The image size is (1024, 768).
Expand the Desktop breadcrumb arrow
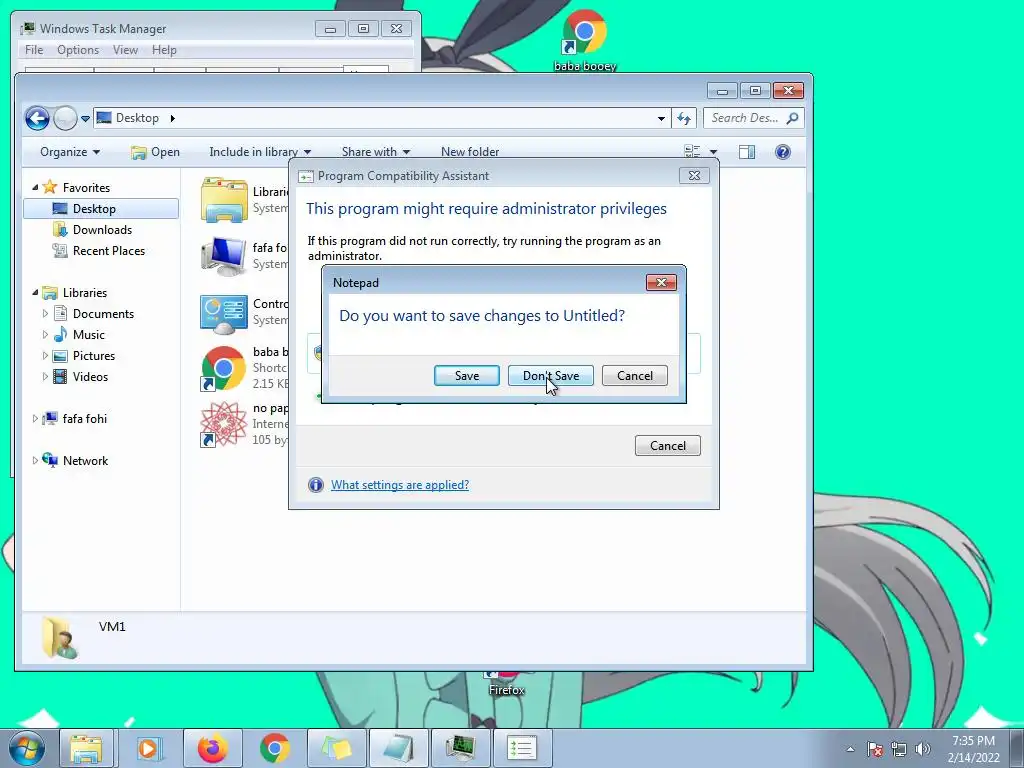pyautogui.click(x=172, y=118)
